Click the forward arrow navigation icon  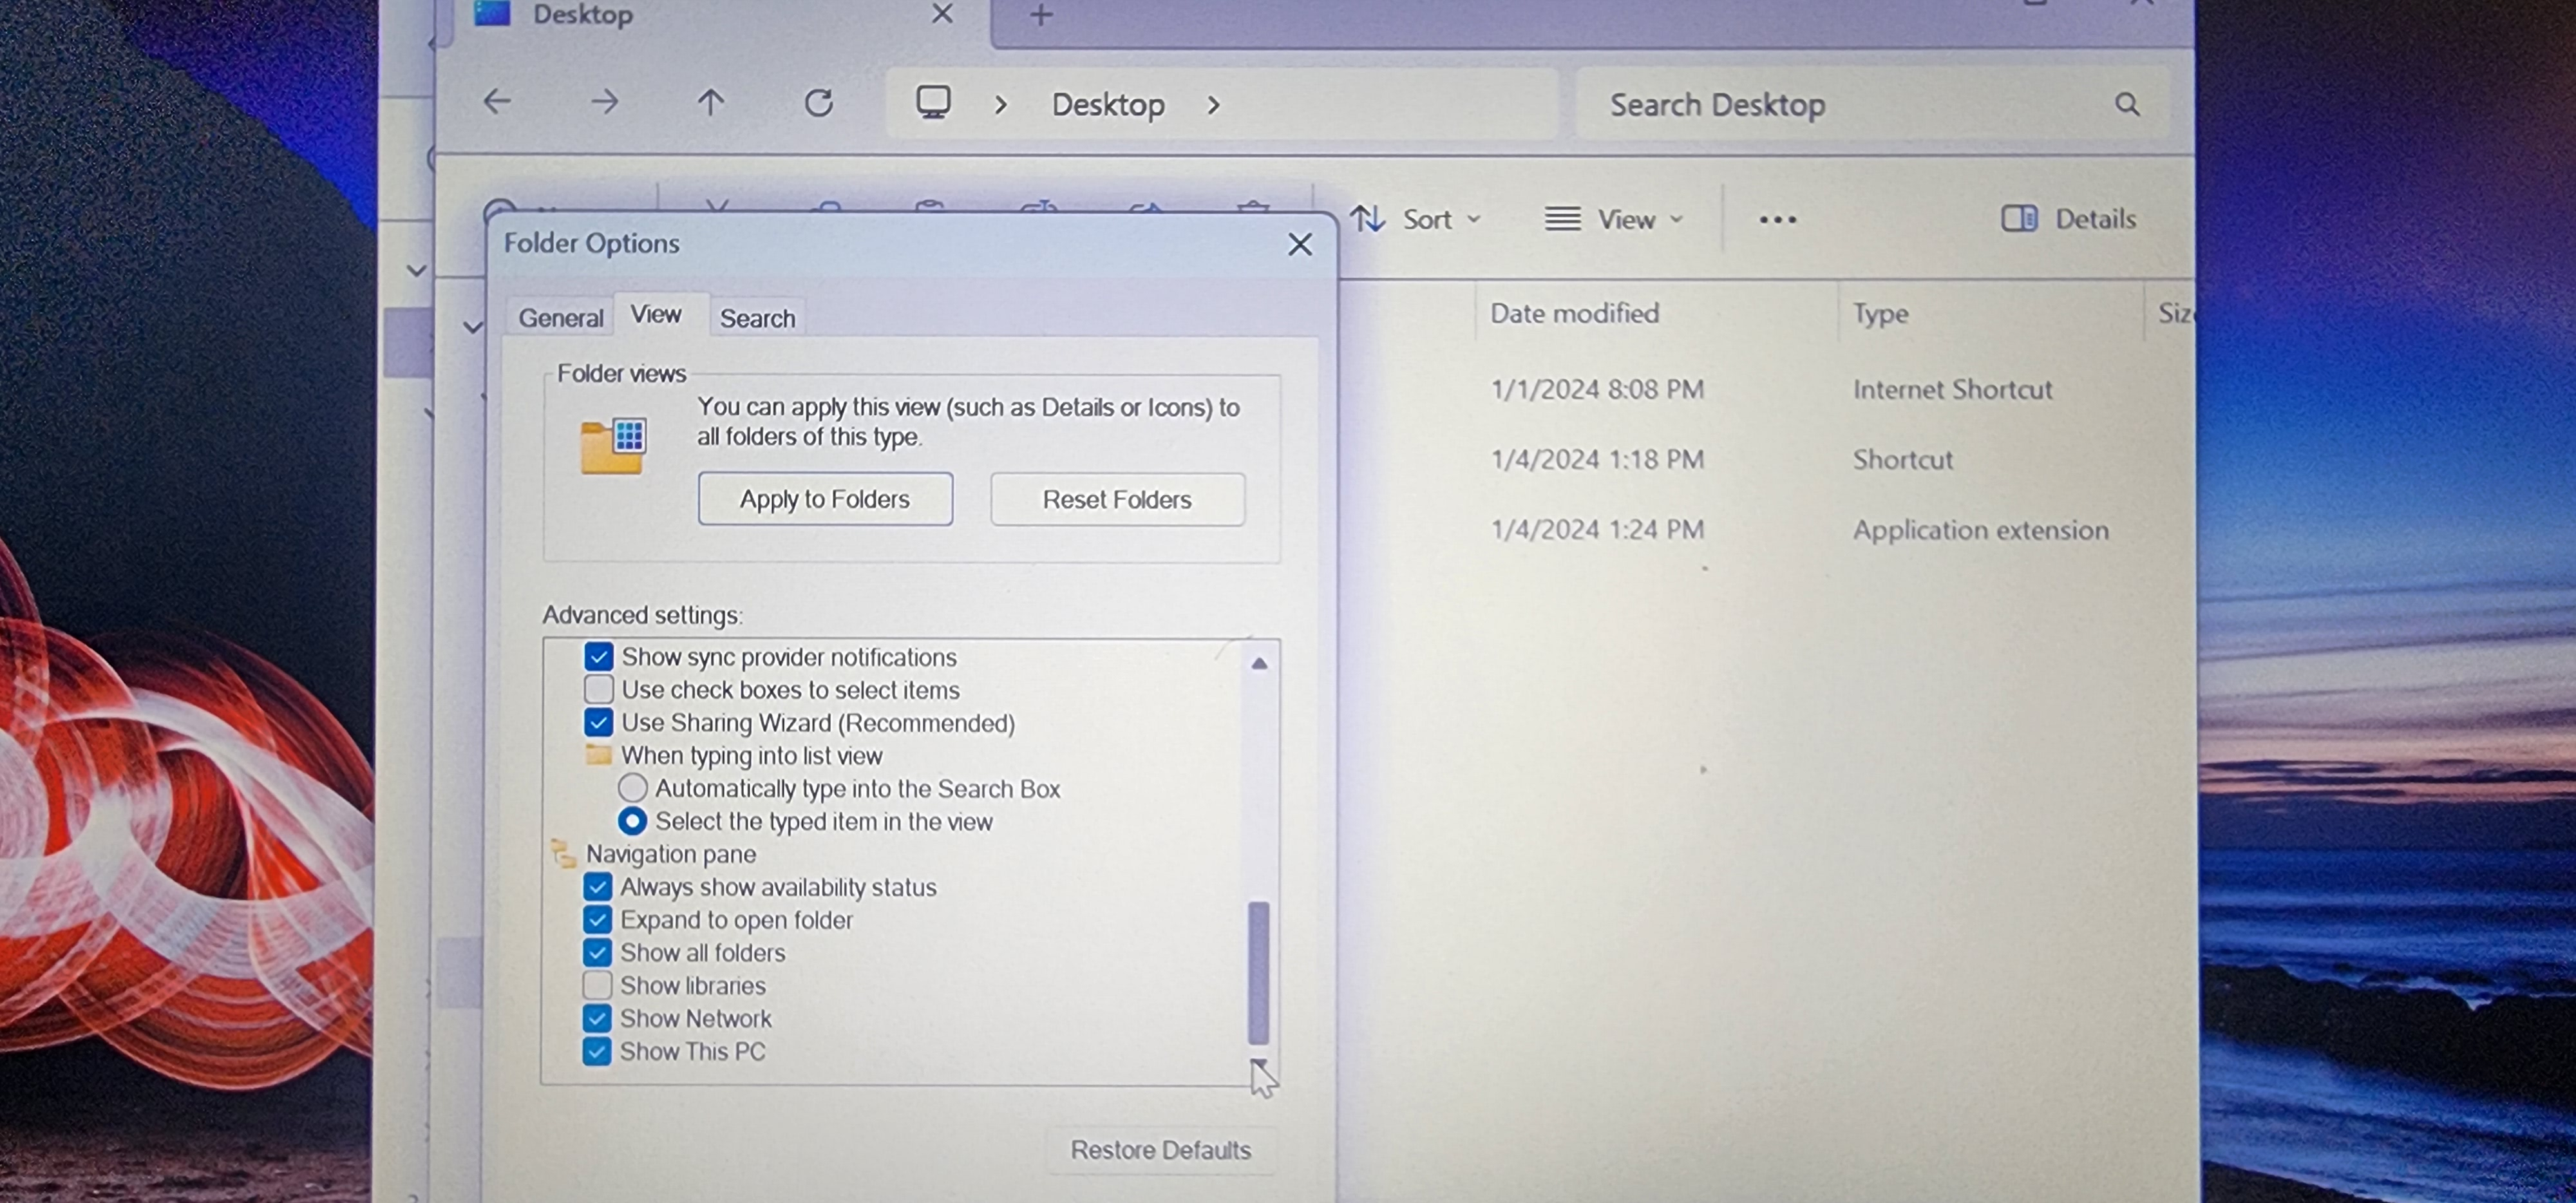[604, 102]
